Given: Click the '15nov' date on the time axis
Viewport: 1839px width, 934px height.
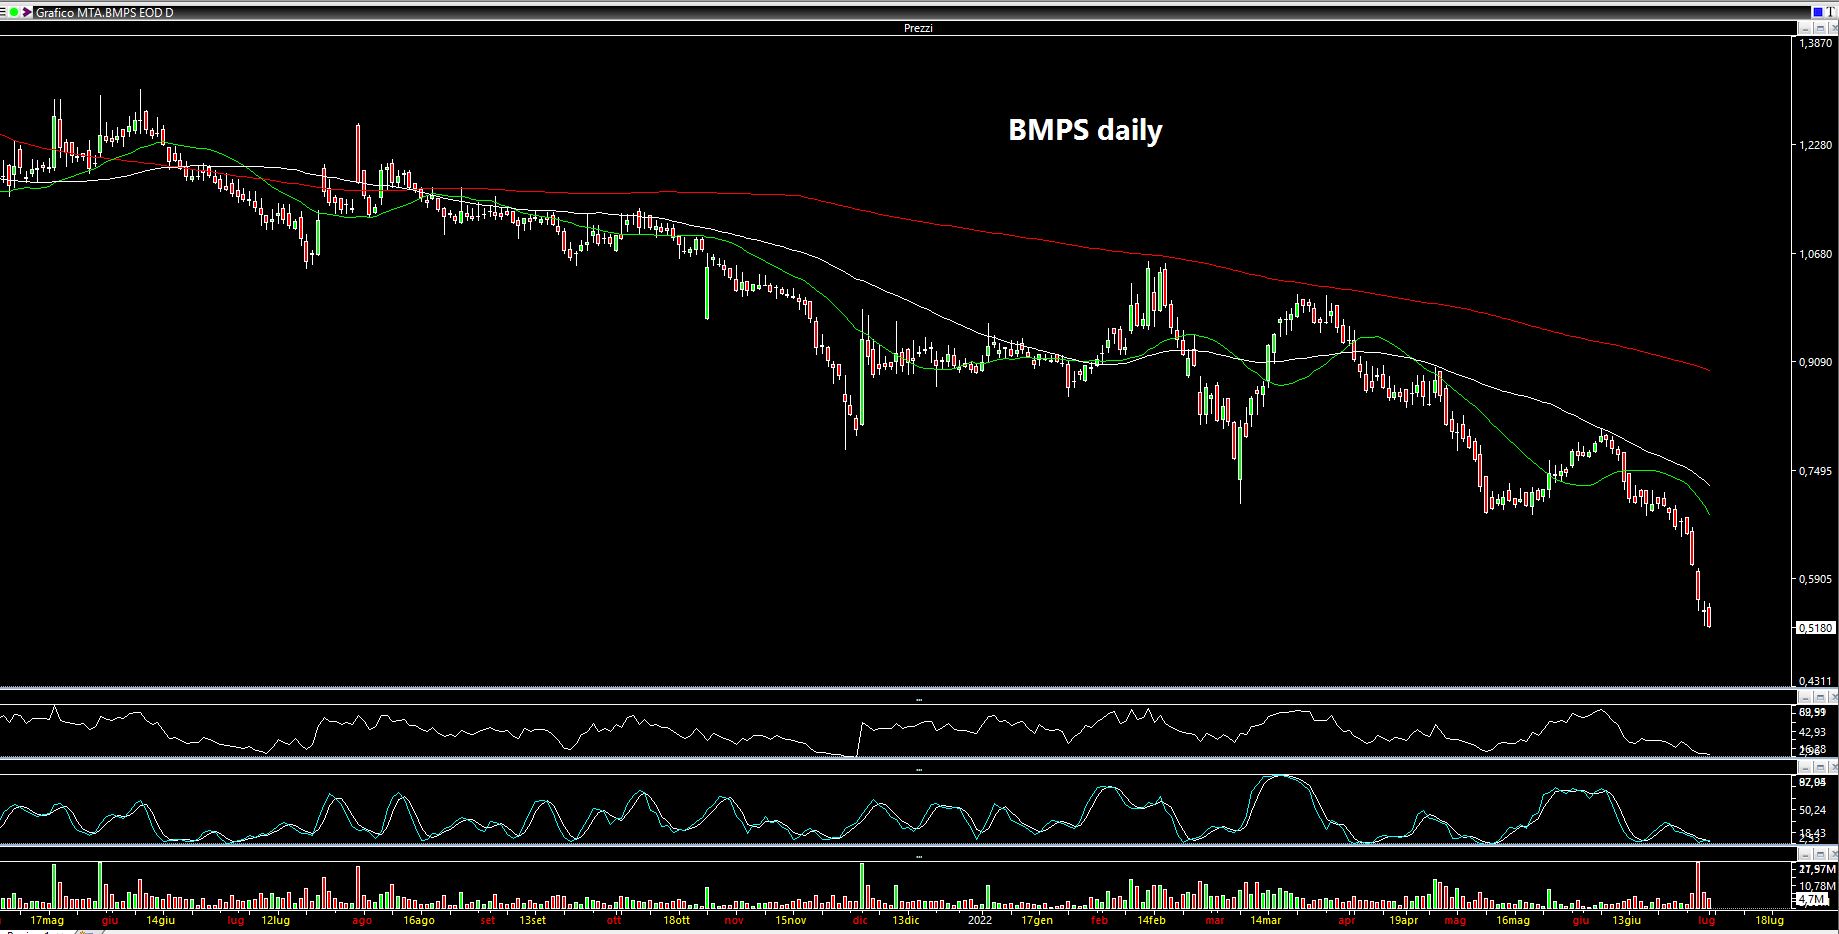Looking at the screenshot, I should click(x=790, y=920).
